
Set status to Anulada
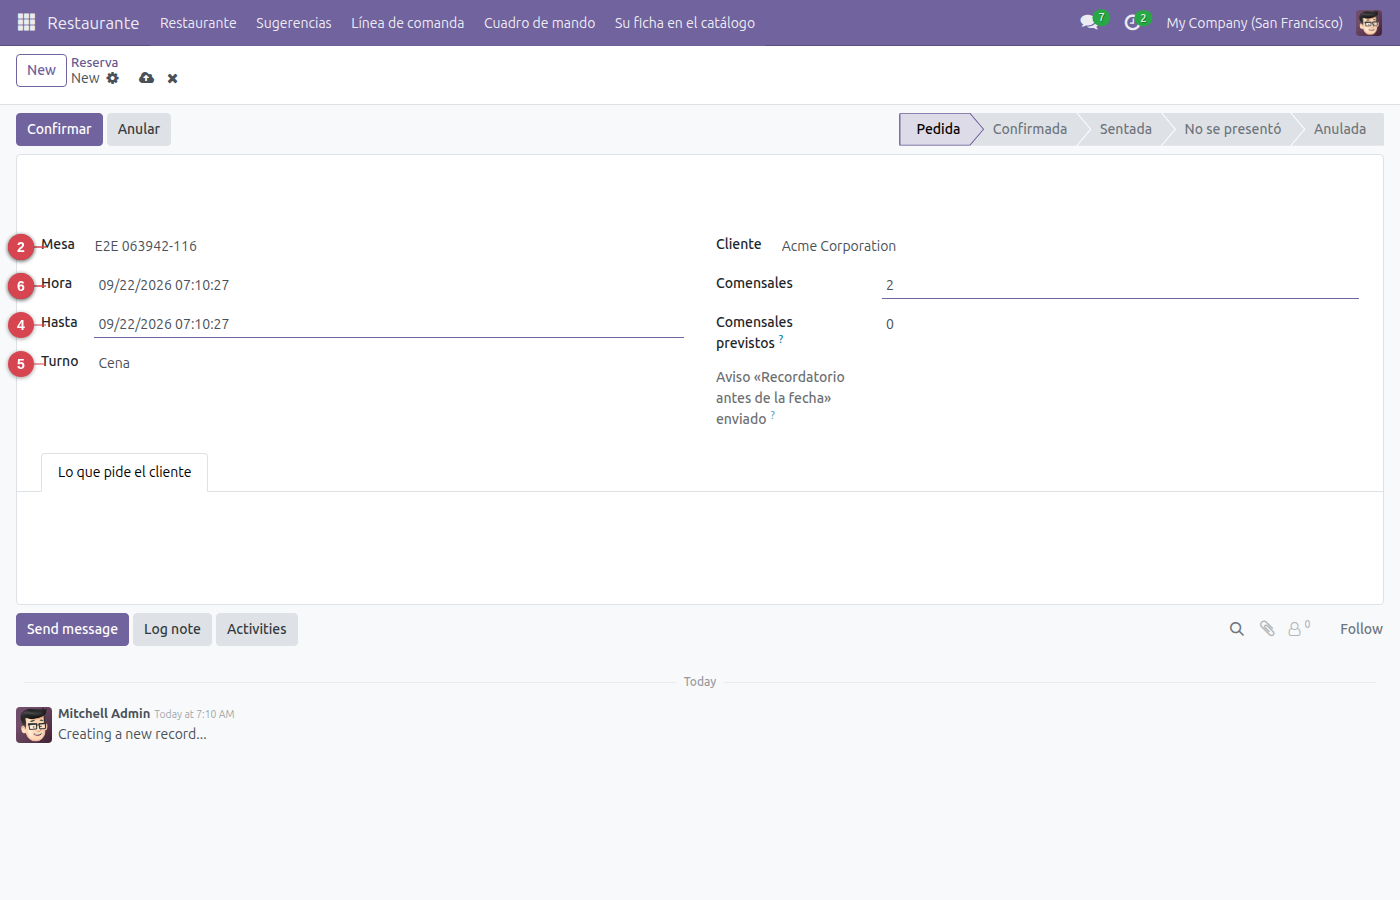click(x=1340, y=129)
